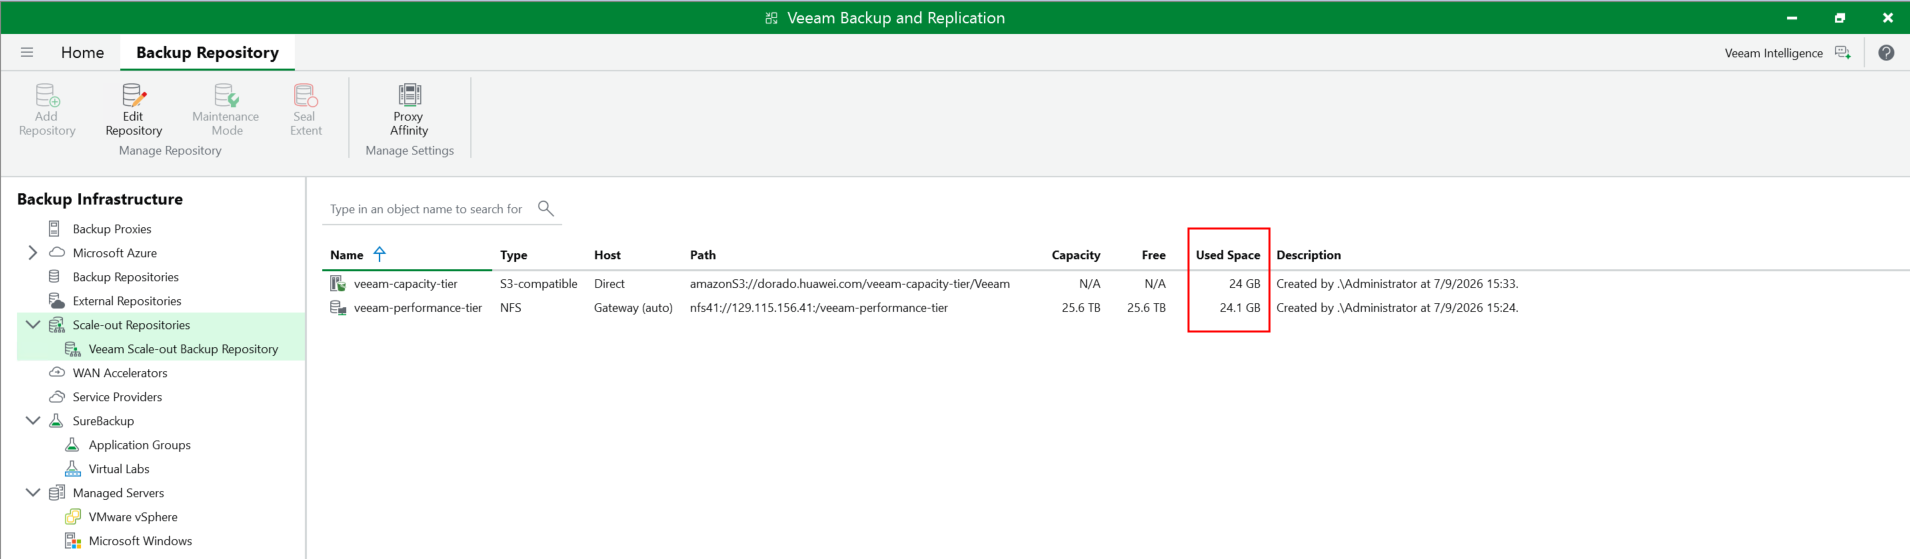The image size is (1910, 559).
Task: Click the Managed Servers icon
Action: coord(57,493)
